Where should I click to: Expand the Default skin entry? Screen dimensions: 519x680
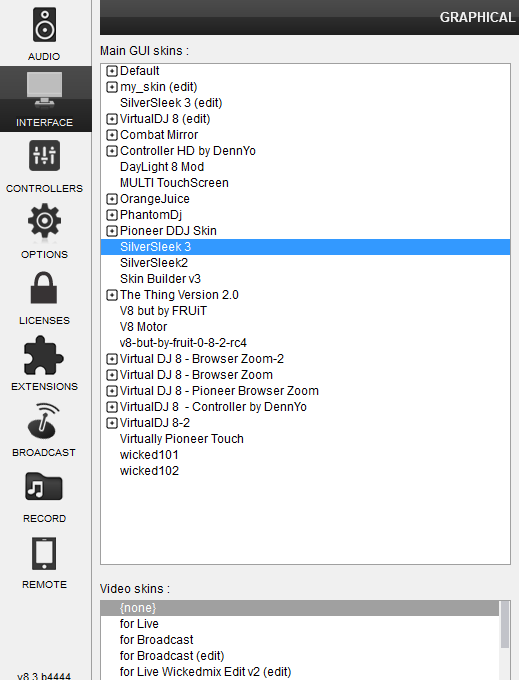(x=112, y=71)
